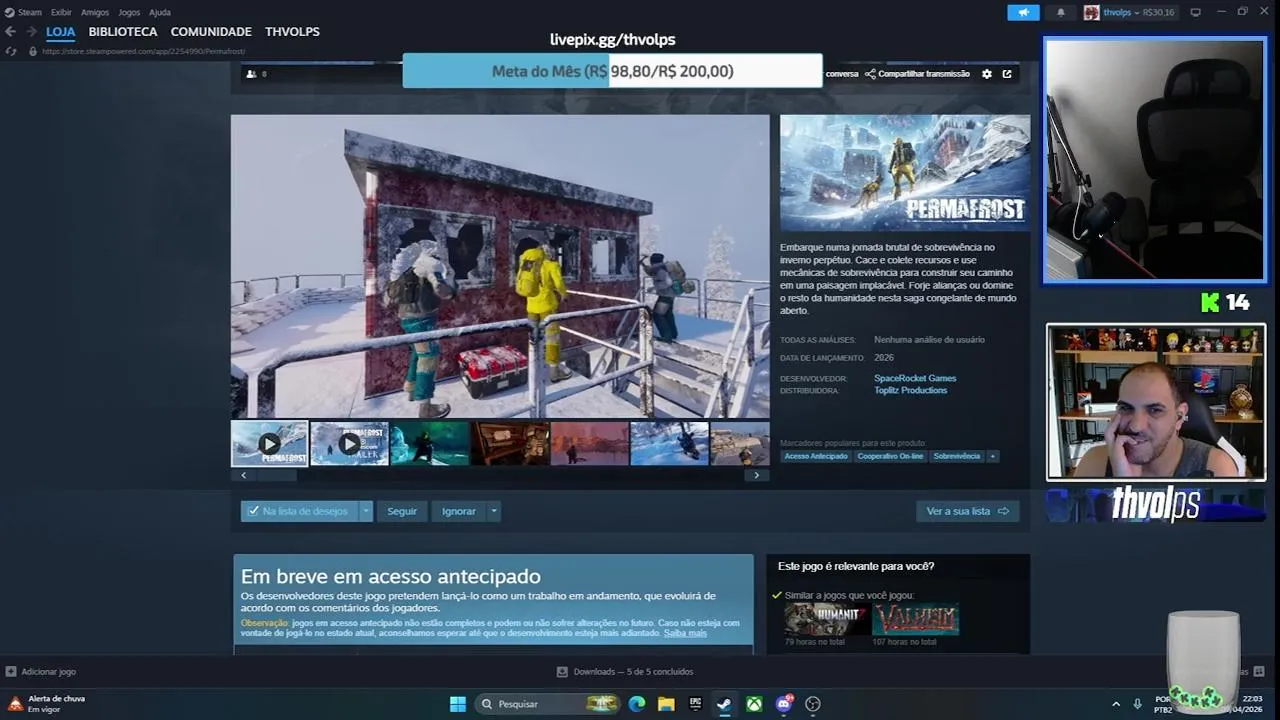Reload the store page with refresh icon
The height and width of the screenshot is (720, 1280).
pyautogui.click(x=11, y=51)
